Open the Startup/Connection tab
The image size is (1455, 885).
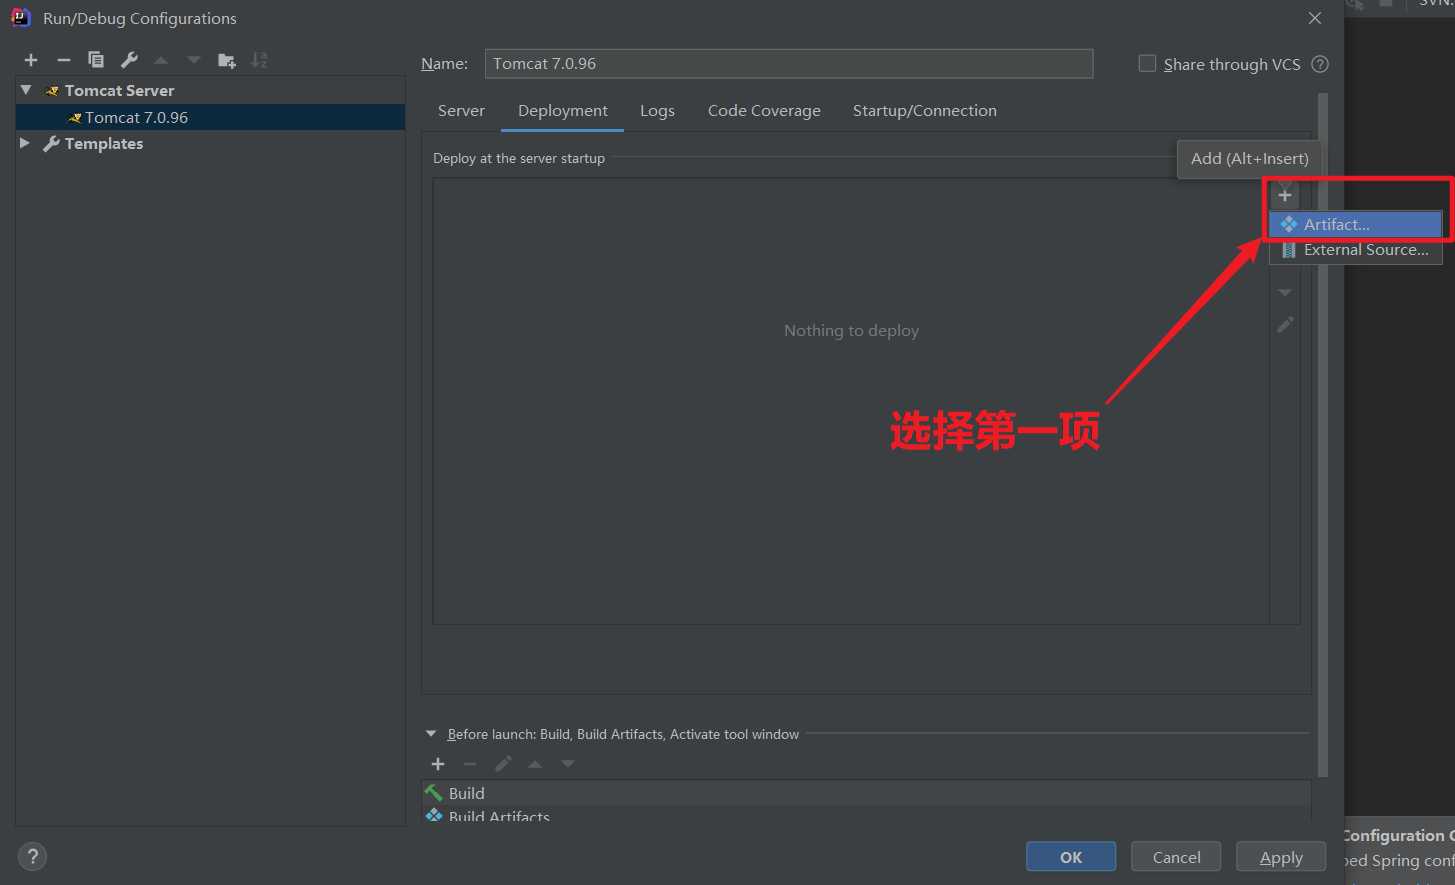(x=924, y=111)
